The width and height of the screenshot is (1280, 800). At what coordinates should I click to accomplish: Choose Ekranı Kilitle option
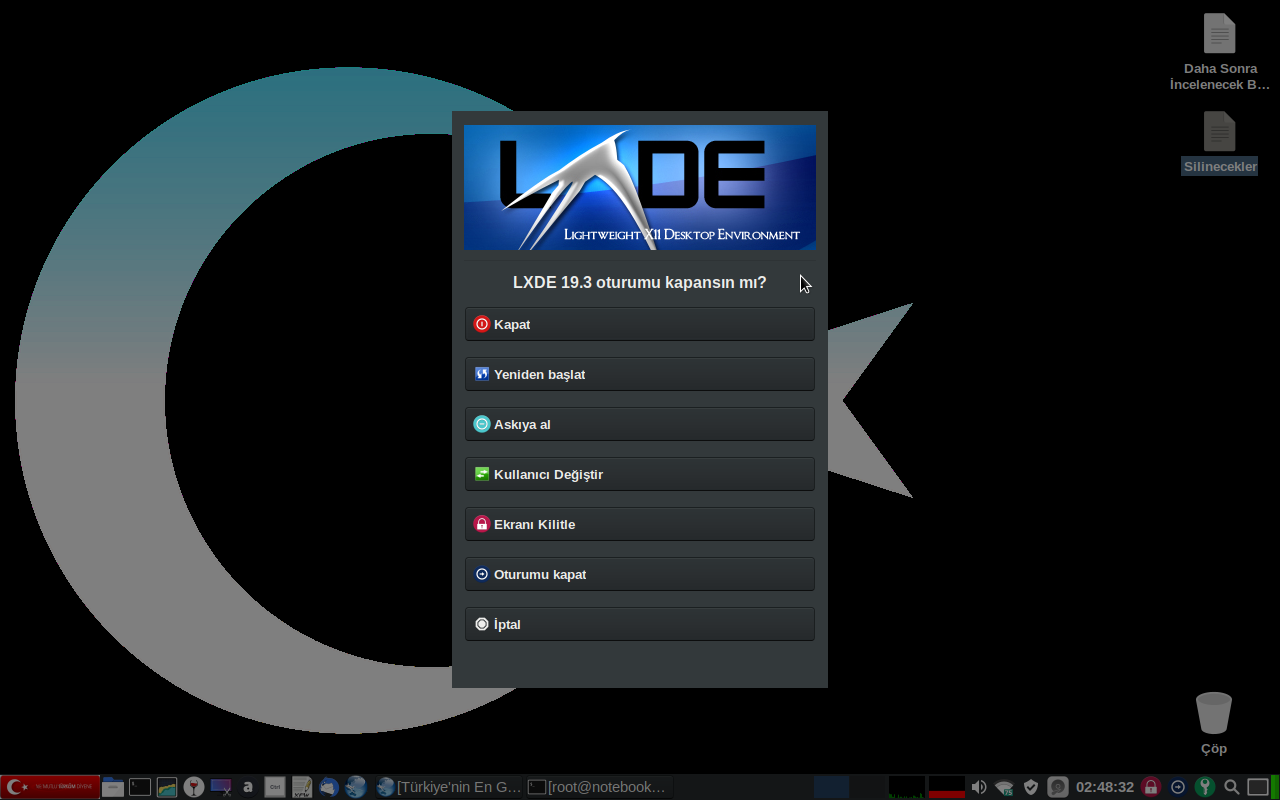[x=640, y=524]
